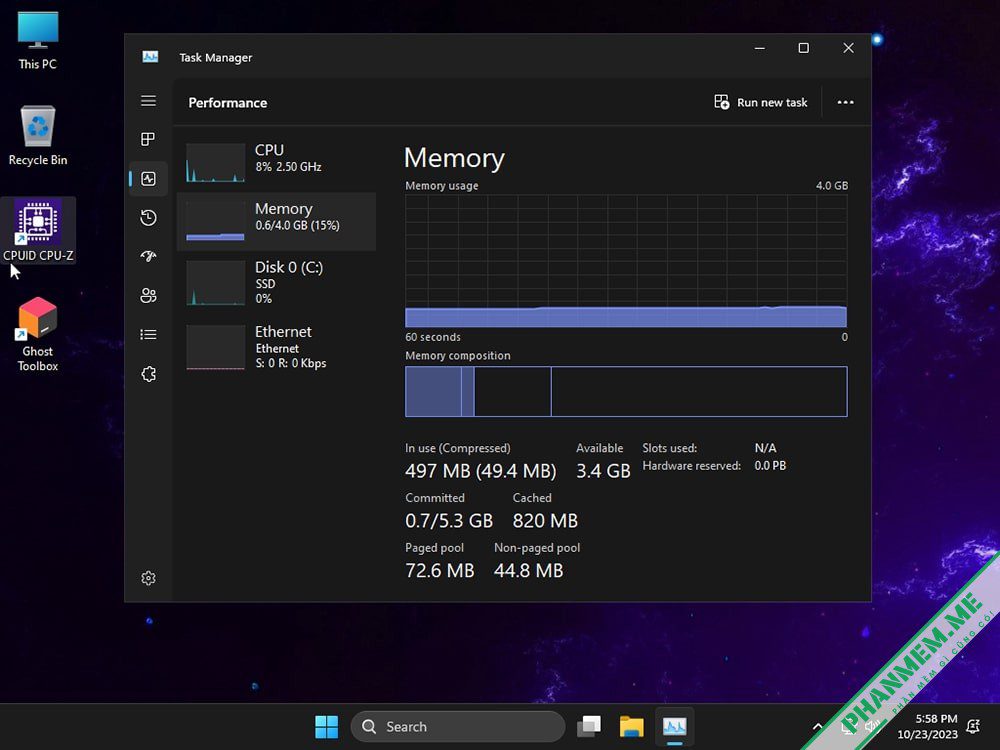Open the Windows Start menu

[x=327, y=726]
